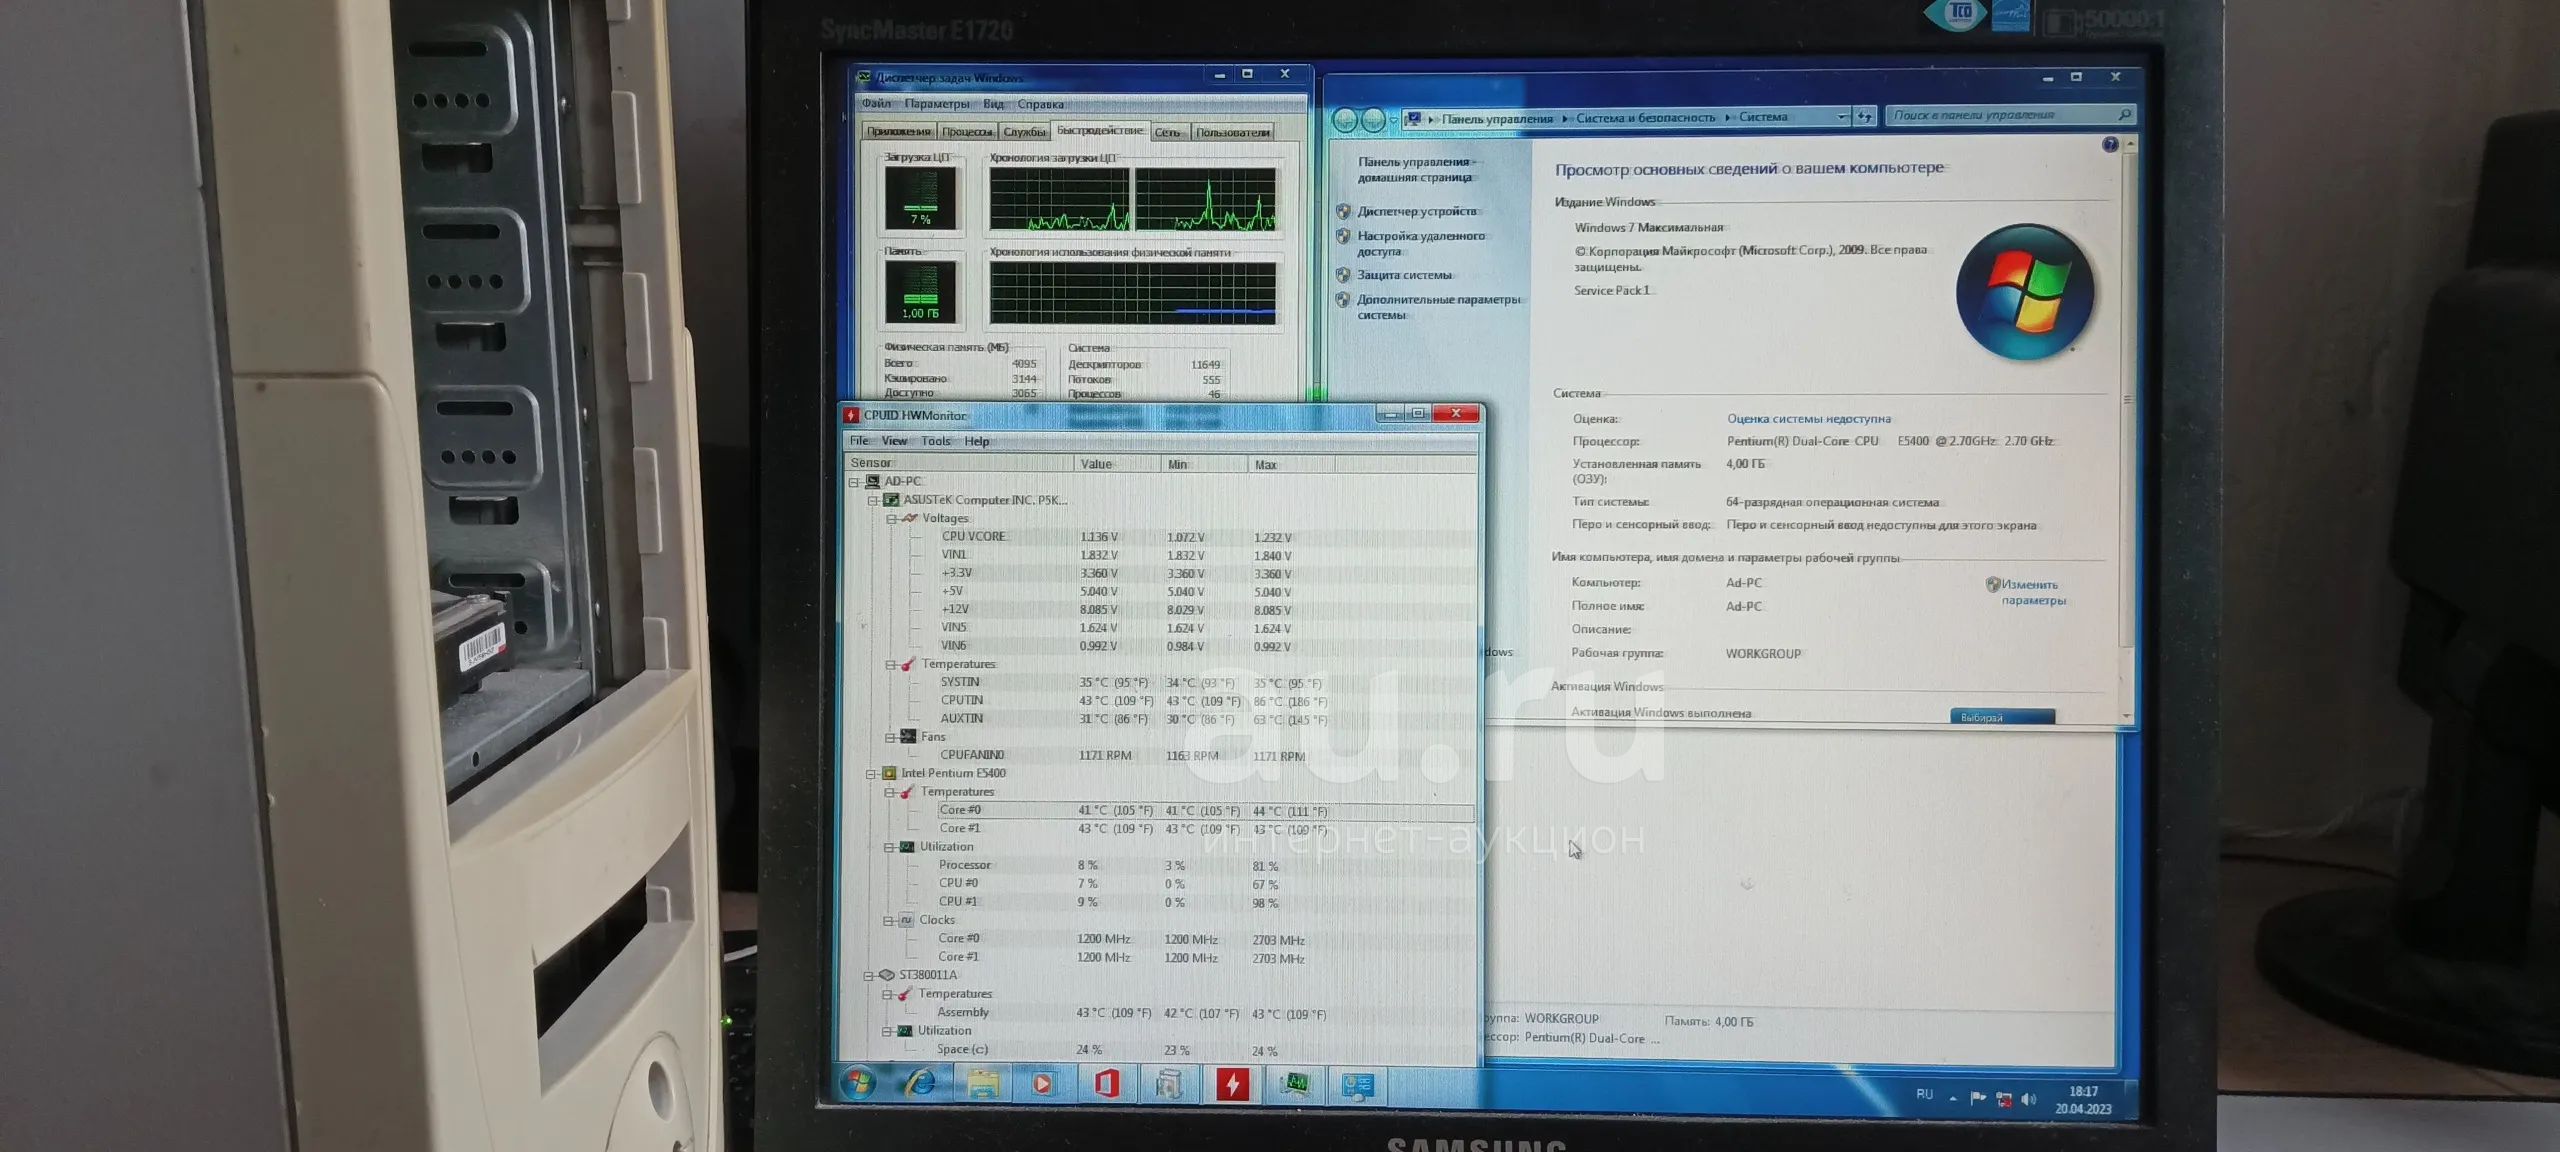The height and width of the screenshot is (1152, 2560).
Task: Switch to Task Manager taskbar icon
Action: point(1295,1084)
